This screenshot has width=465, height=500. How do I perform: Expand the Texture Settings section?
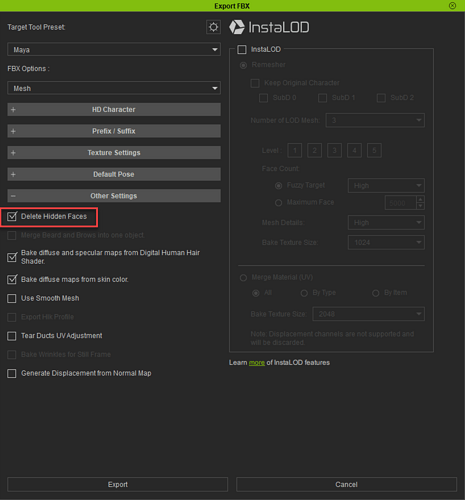(x=114, y=153)
